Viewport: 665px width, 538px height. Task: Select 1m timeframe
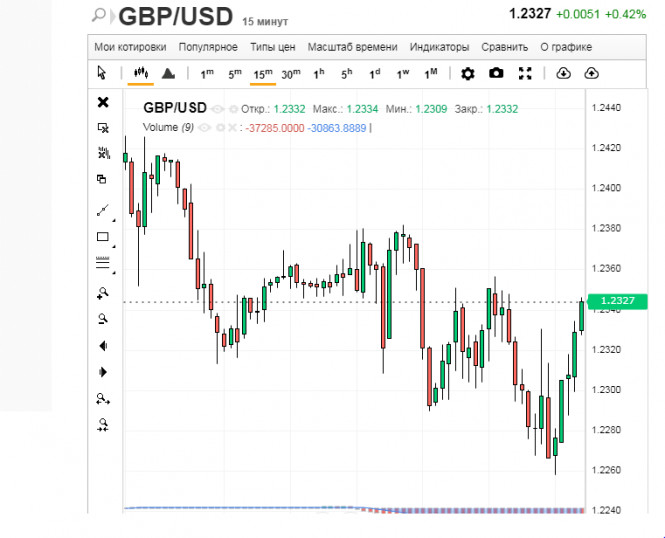[207, 74]
